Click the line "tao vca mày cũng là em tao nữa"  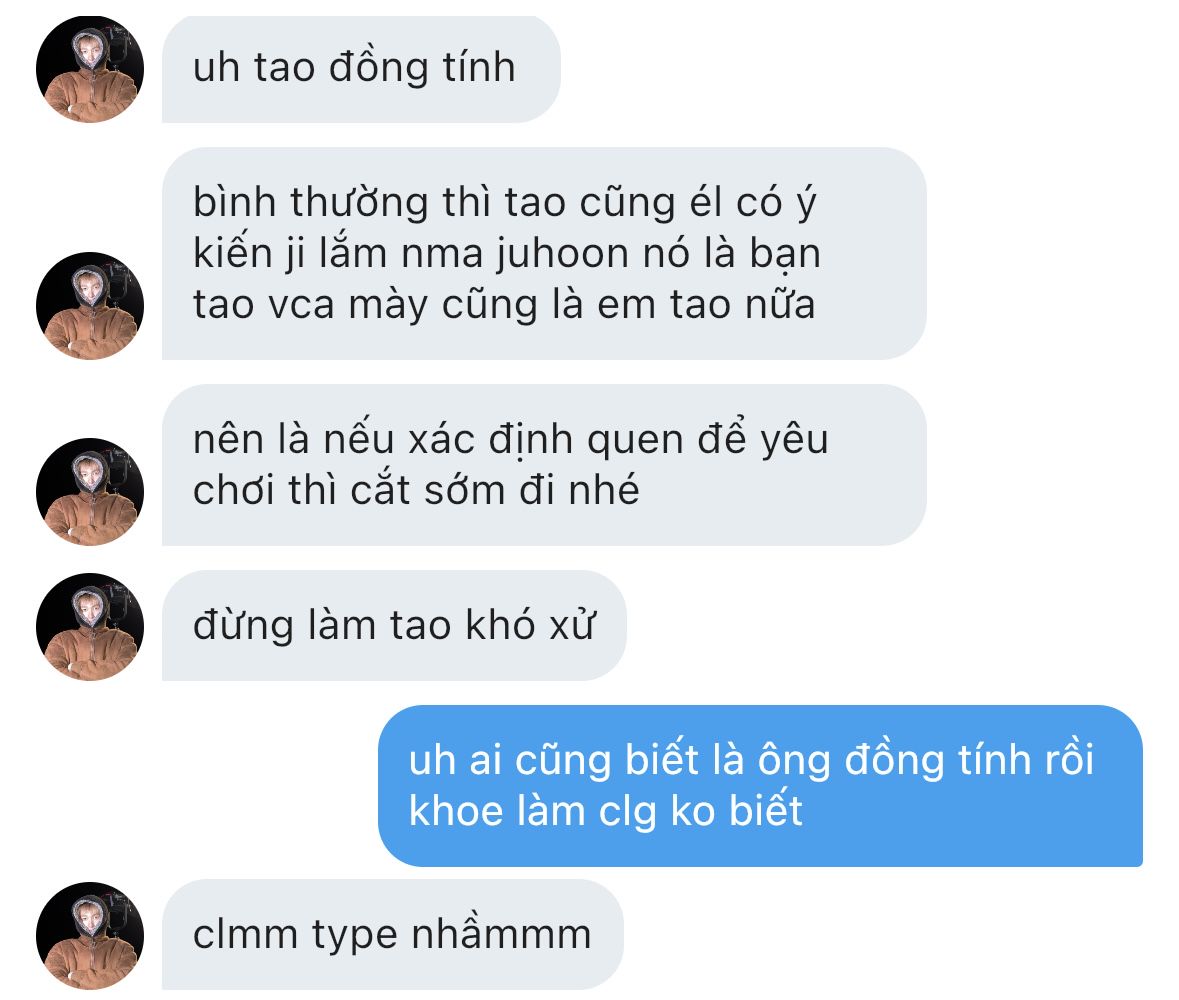pyautogui.click(x=504, y=305)
